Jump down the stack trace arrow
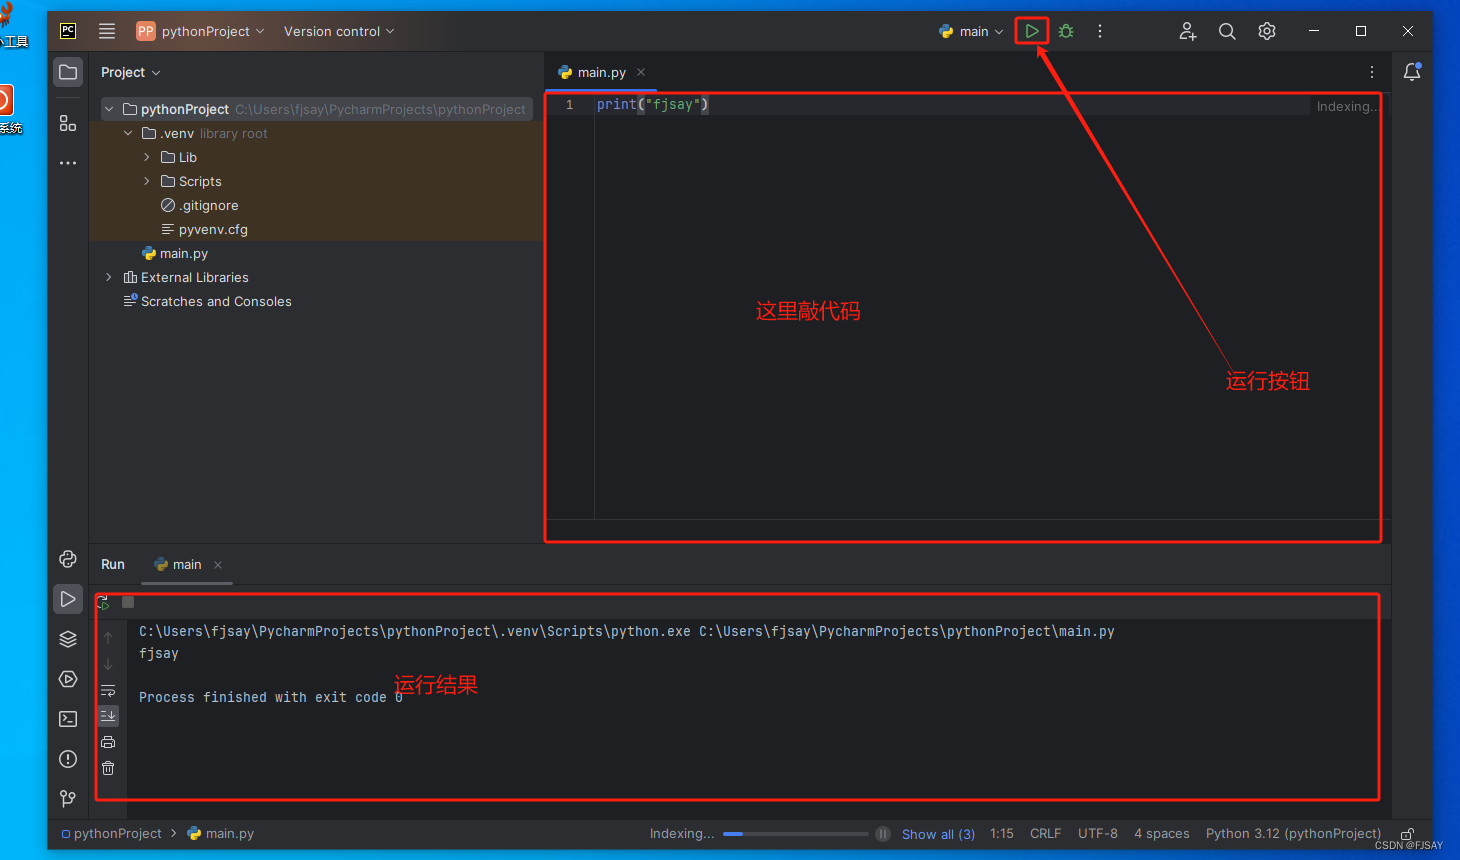 (x=108, y=664)
